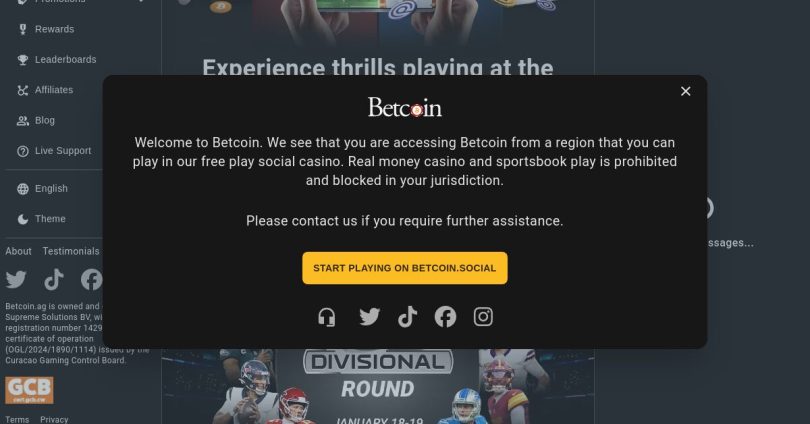Image resolution: width=810 pixels, height=424 pixels.
Task: Start playing on Betcoin.social button
Action: (x=405, y=268)
